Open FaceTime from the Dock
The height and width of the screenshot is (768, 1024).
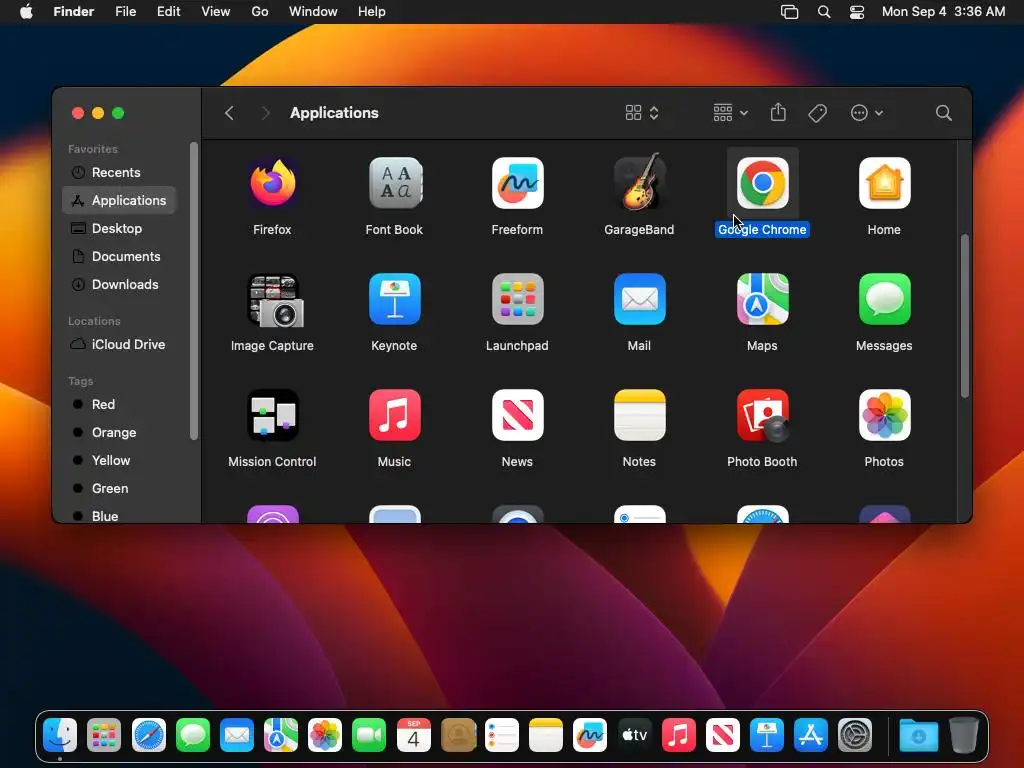pyautogui.click(x=369, y=736)
